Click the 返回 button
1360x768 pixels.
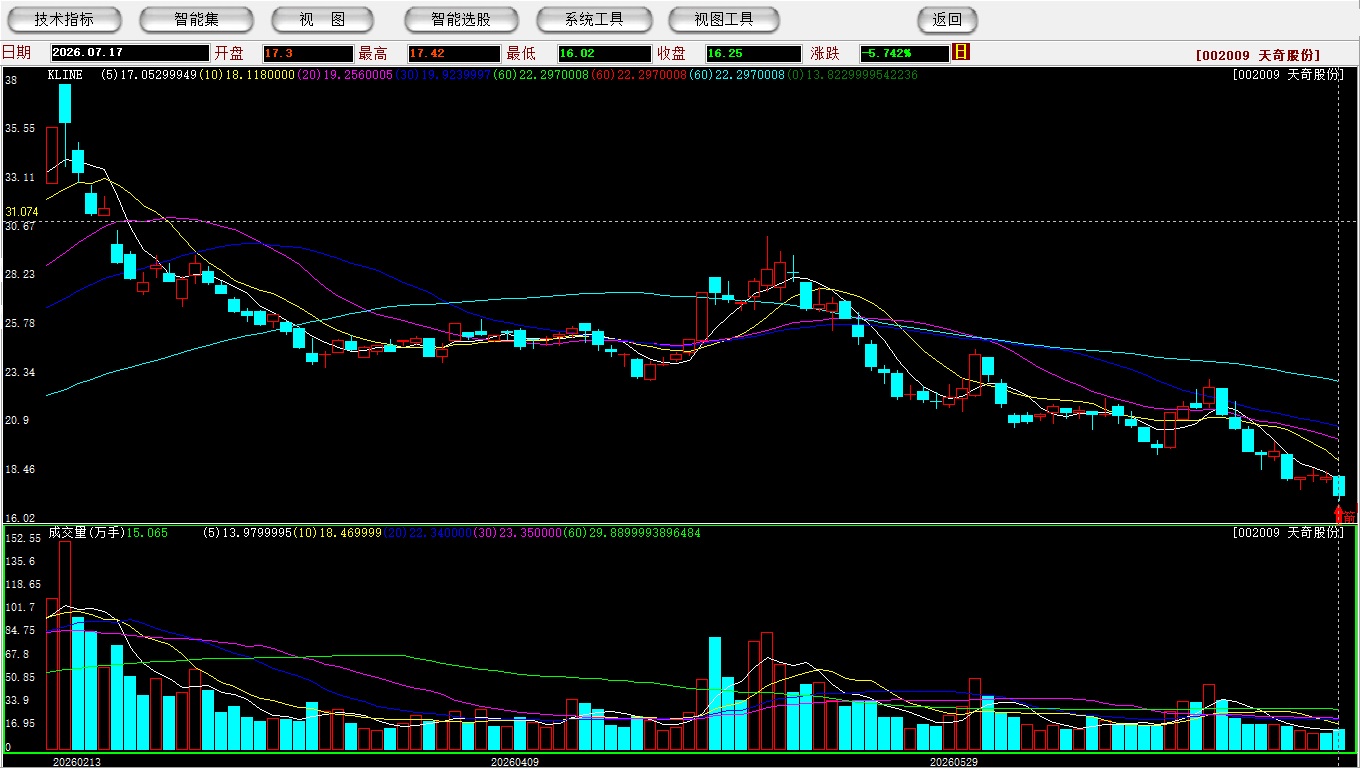point(947,19)
